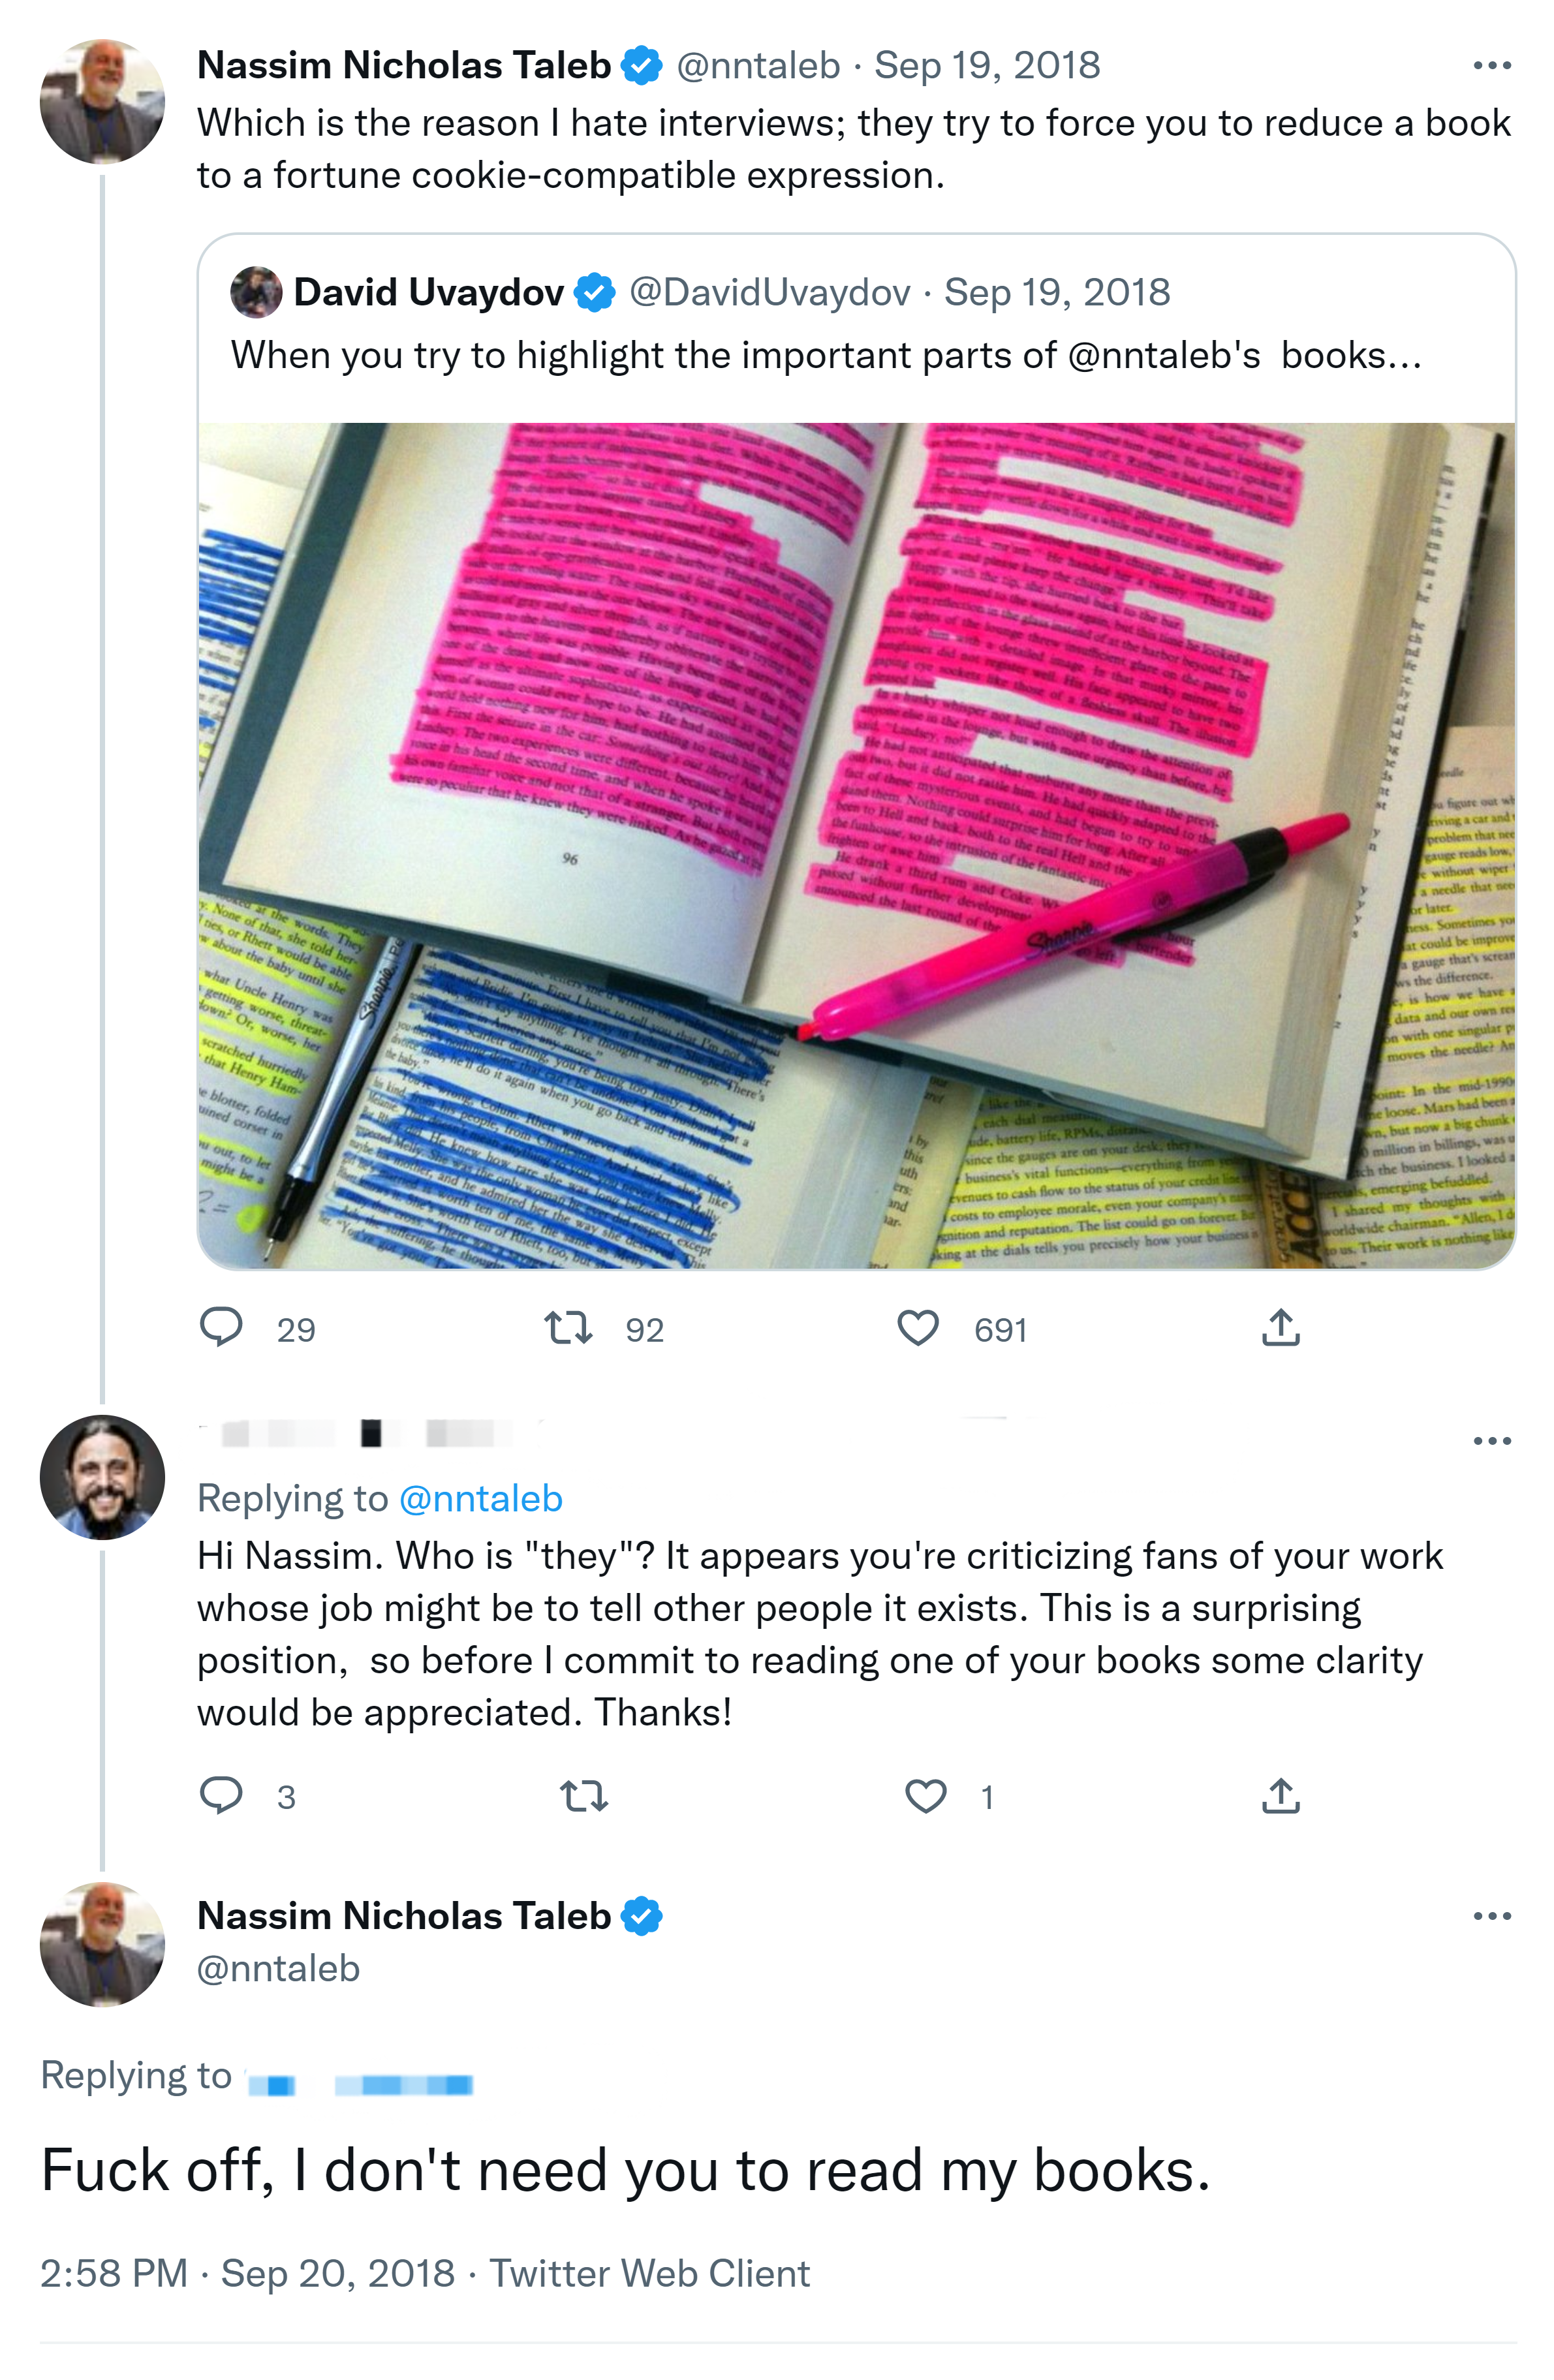Reply to Taleb's top tweet
The width and height of the screenshot is (1554, 2380).
tap(221, 1328)
